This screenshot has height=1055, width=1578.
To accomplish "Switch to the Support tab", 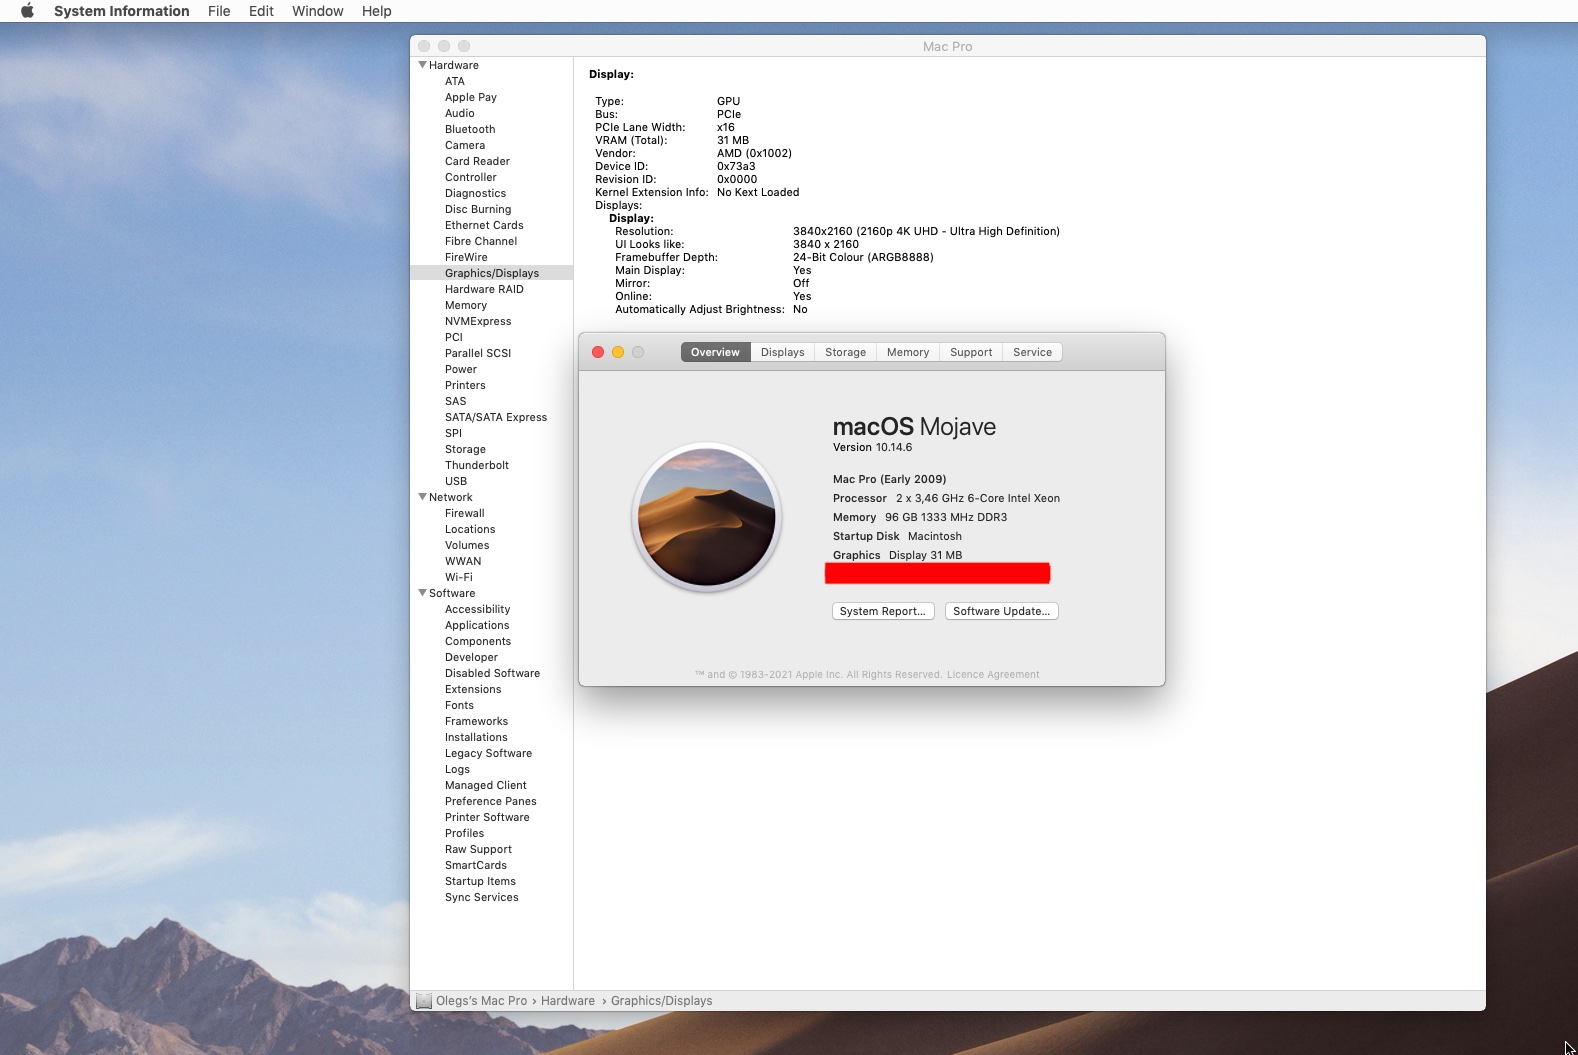I will (971, 352).
